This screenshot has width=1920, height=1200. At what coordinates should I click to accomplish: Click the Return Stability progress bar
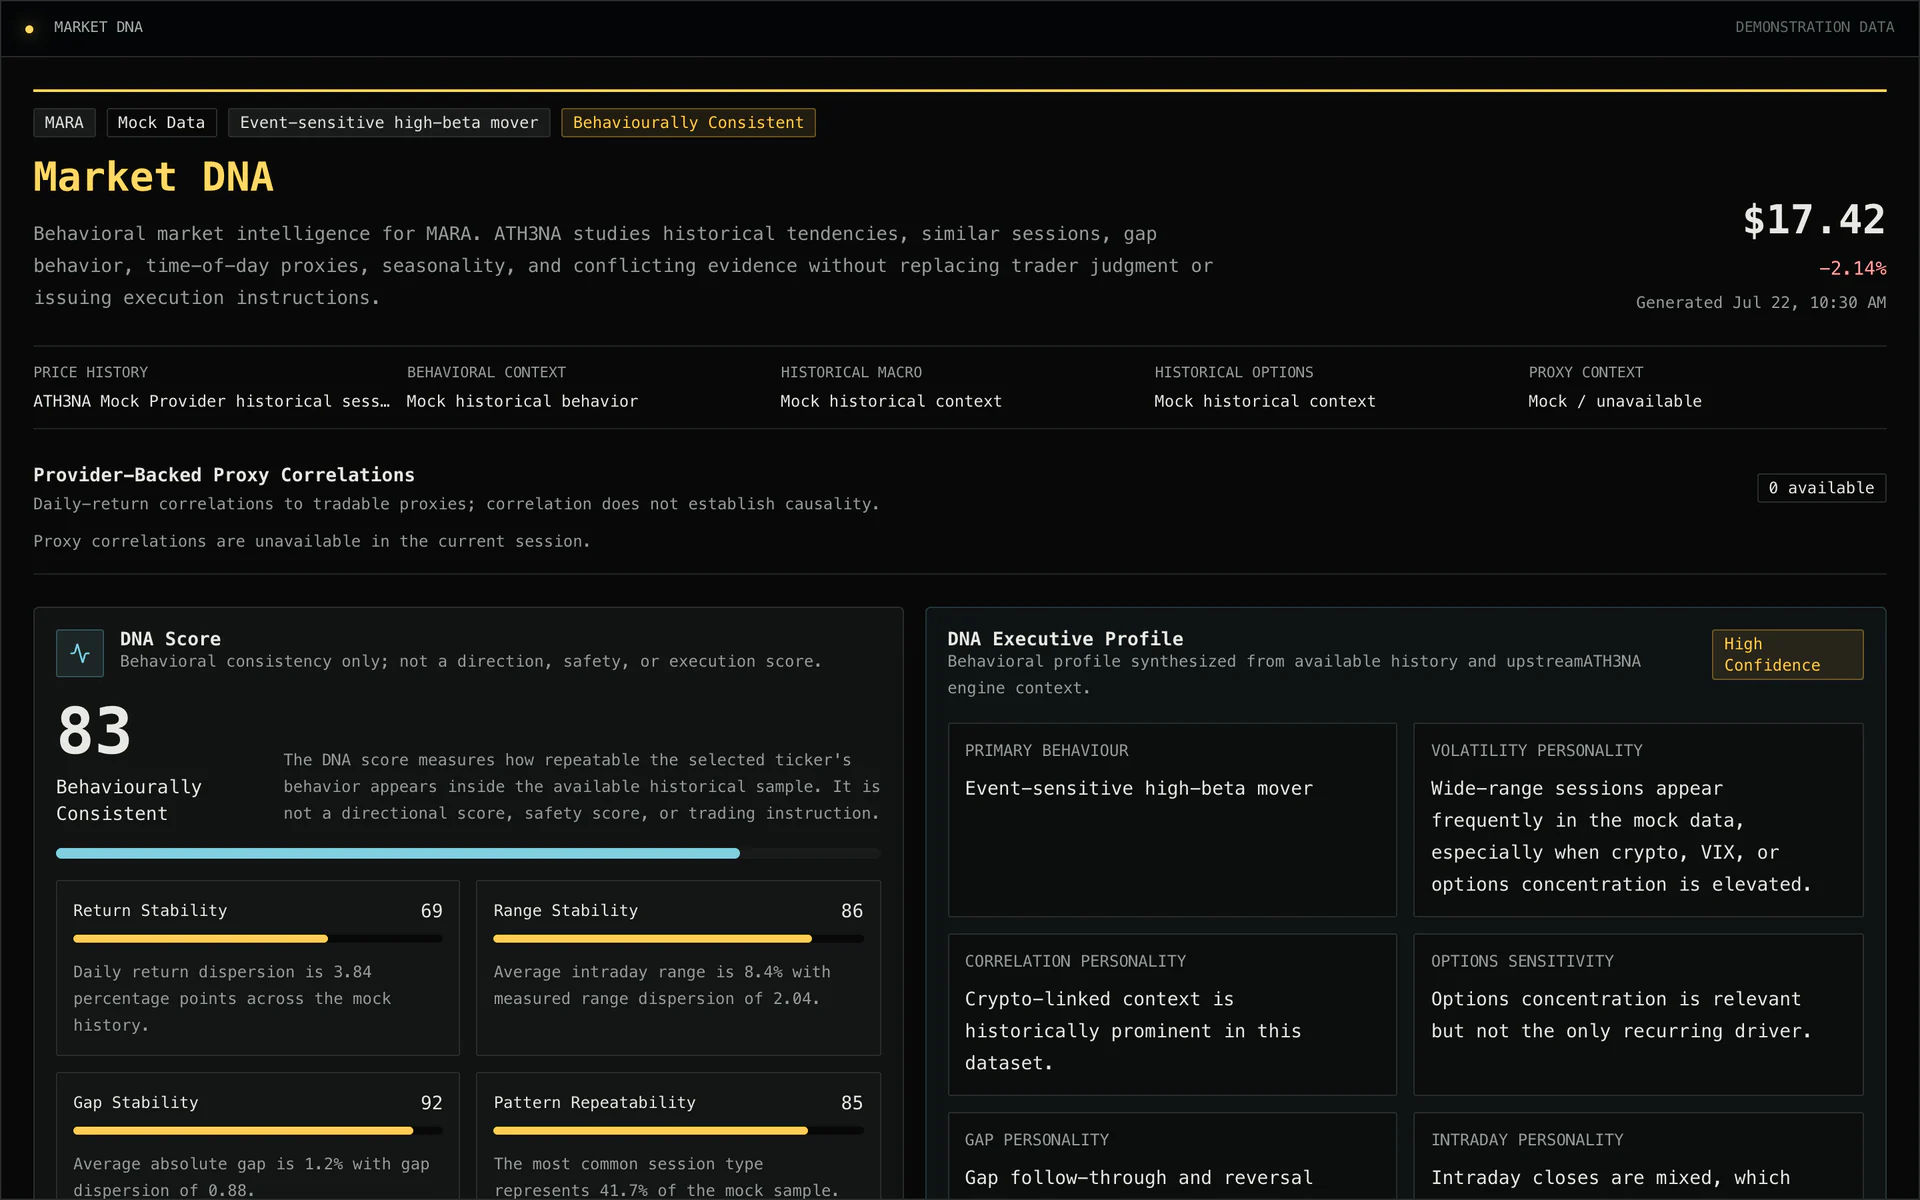[257, 939]
